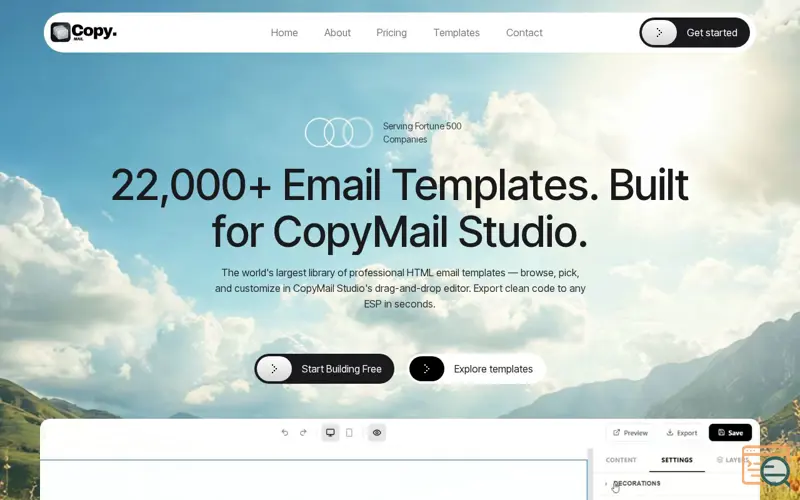Click the editor panel vertical scrollbar
The image size is (800, 500).
(x=590, y=474)
